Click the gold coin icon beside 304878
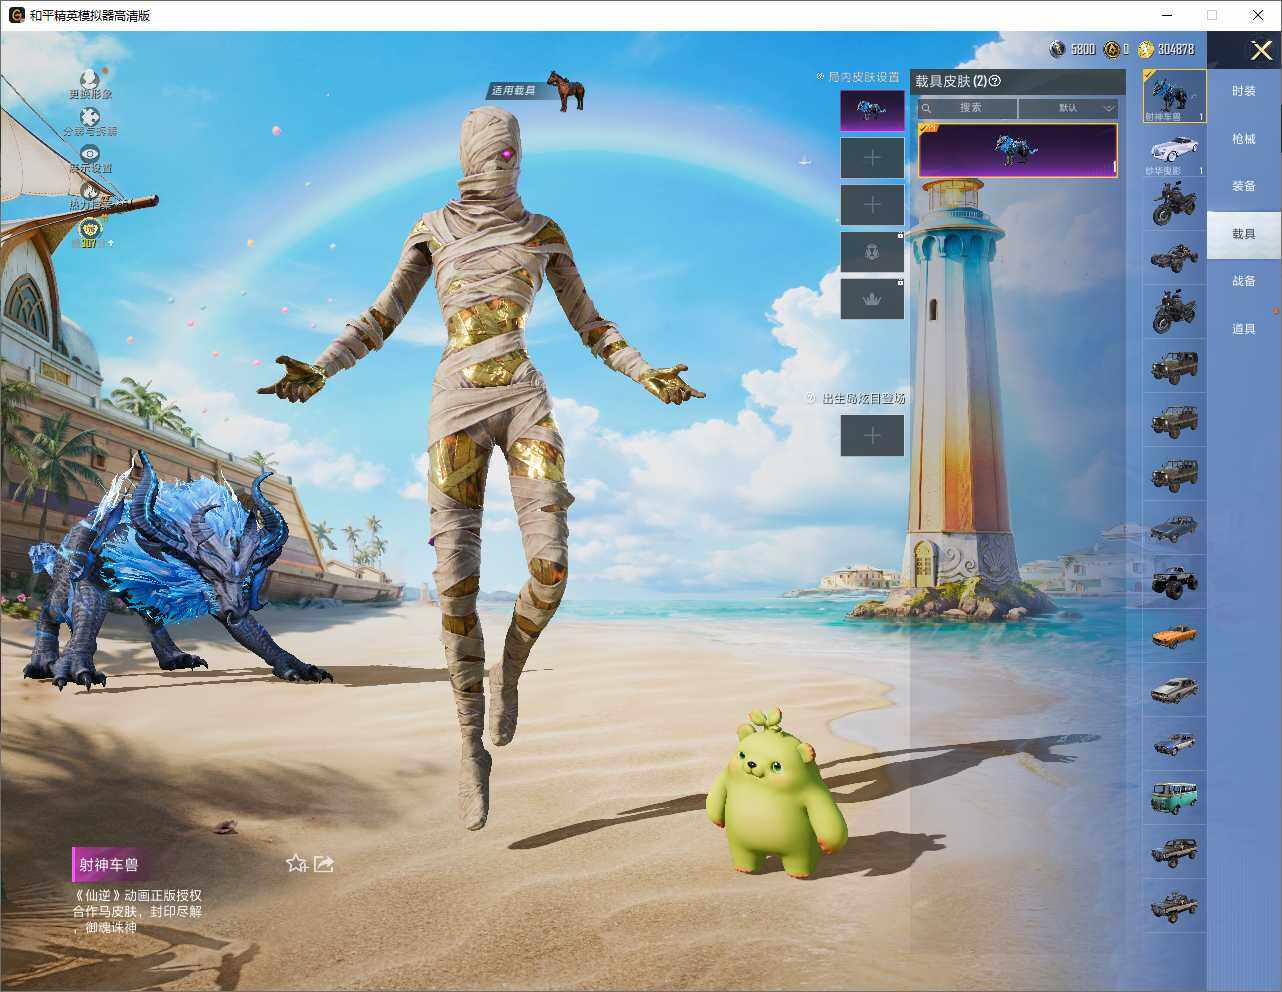The width and height of the screenshot is (1282, 992). (1146, 49)
